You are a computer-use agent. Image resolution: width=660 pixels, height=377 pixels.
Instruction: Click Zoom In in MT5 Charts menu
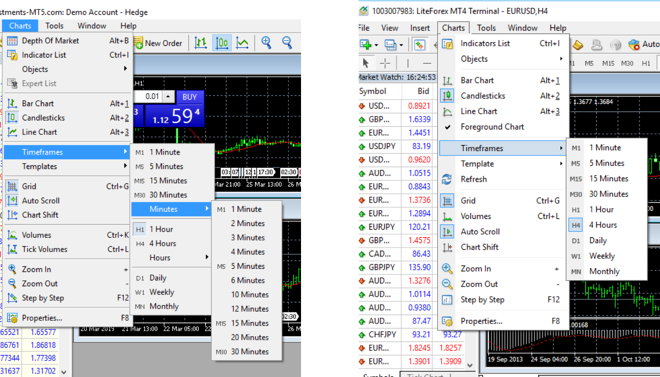67,269
